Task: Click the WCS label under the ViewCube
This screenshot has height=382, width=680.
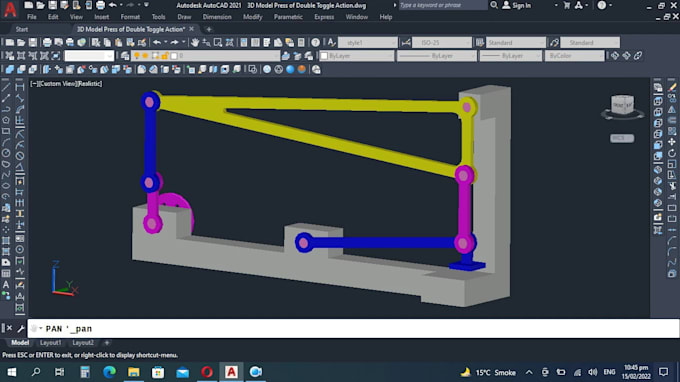Action: (x=622, y=138)
